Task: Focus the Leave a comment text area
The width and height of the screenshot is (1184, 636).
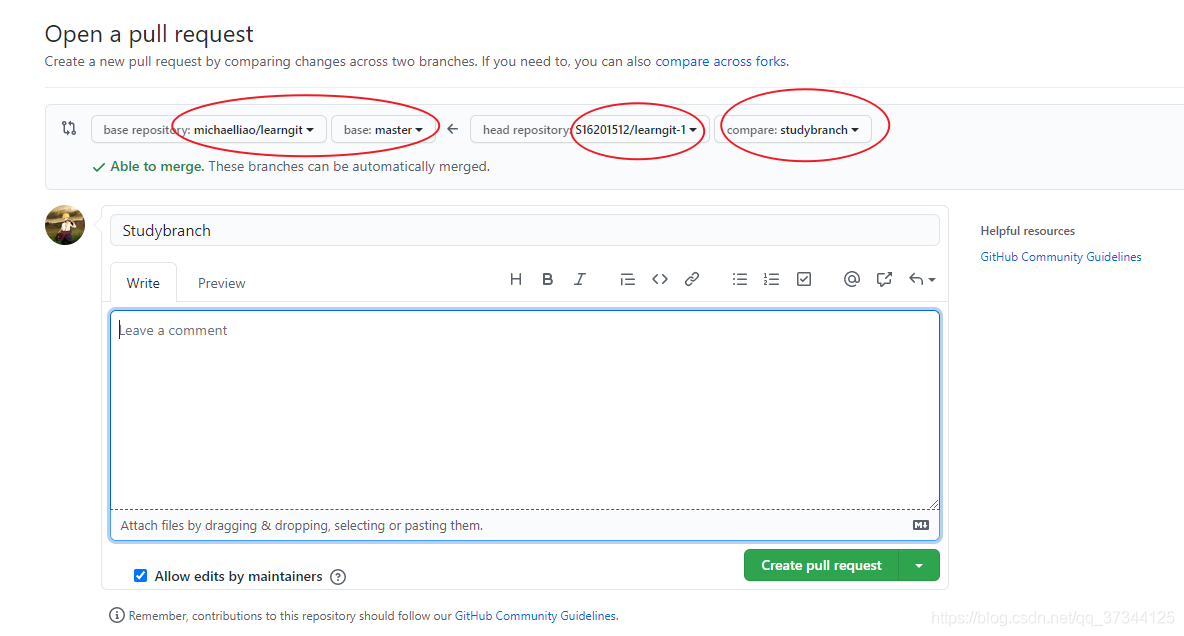Action: (525, 410)
